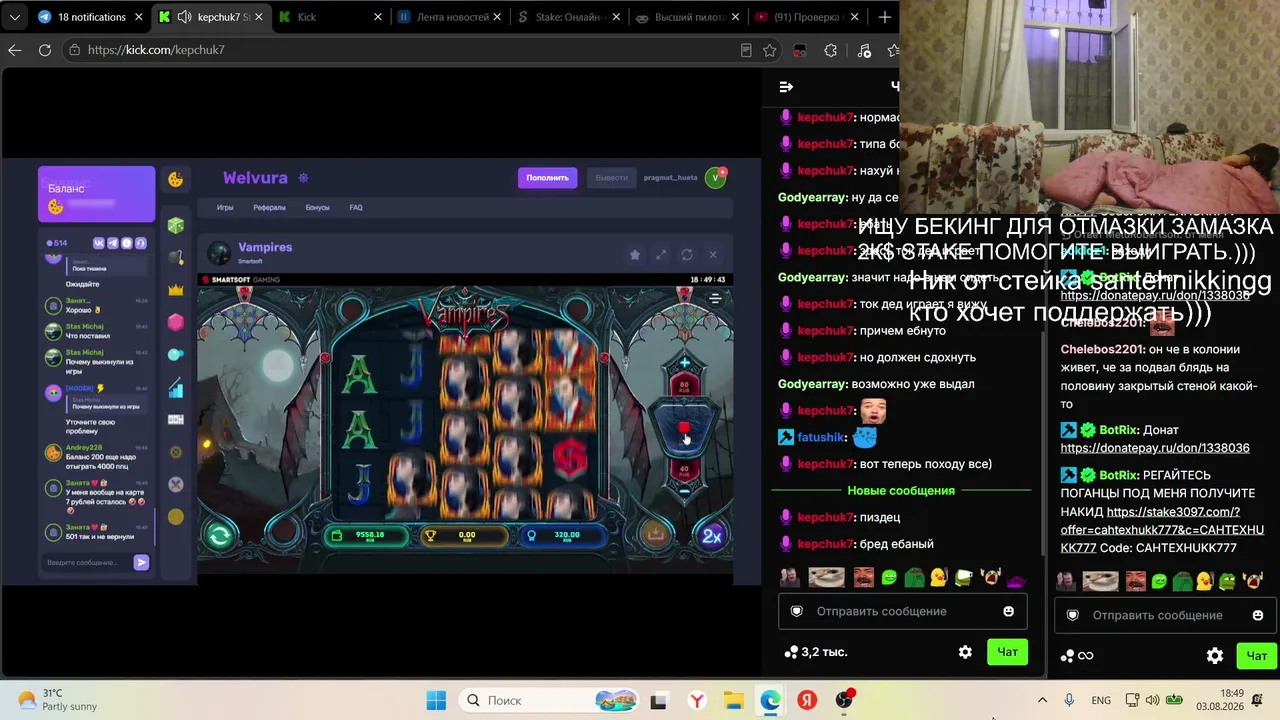Open the slot hamburger menu

(715, 298)
